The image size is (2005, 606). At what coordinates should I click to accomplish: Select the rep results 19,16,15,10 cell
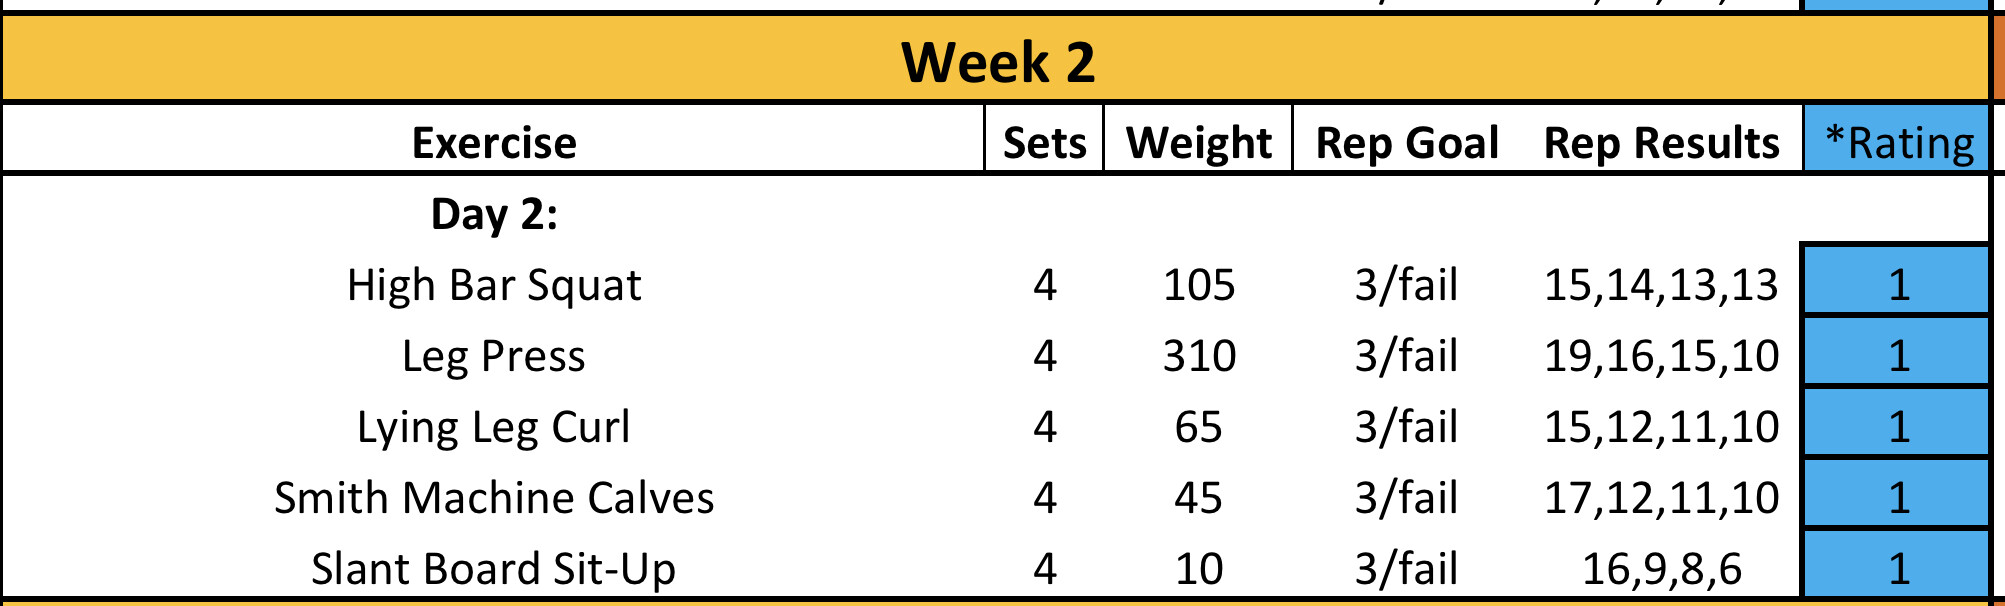coord(1661,356)
